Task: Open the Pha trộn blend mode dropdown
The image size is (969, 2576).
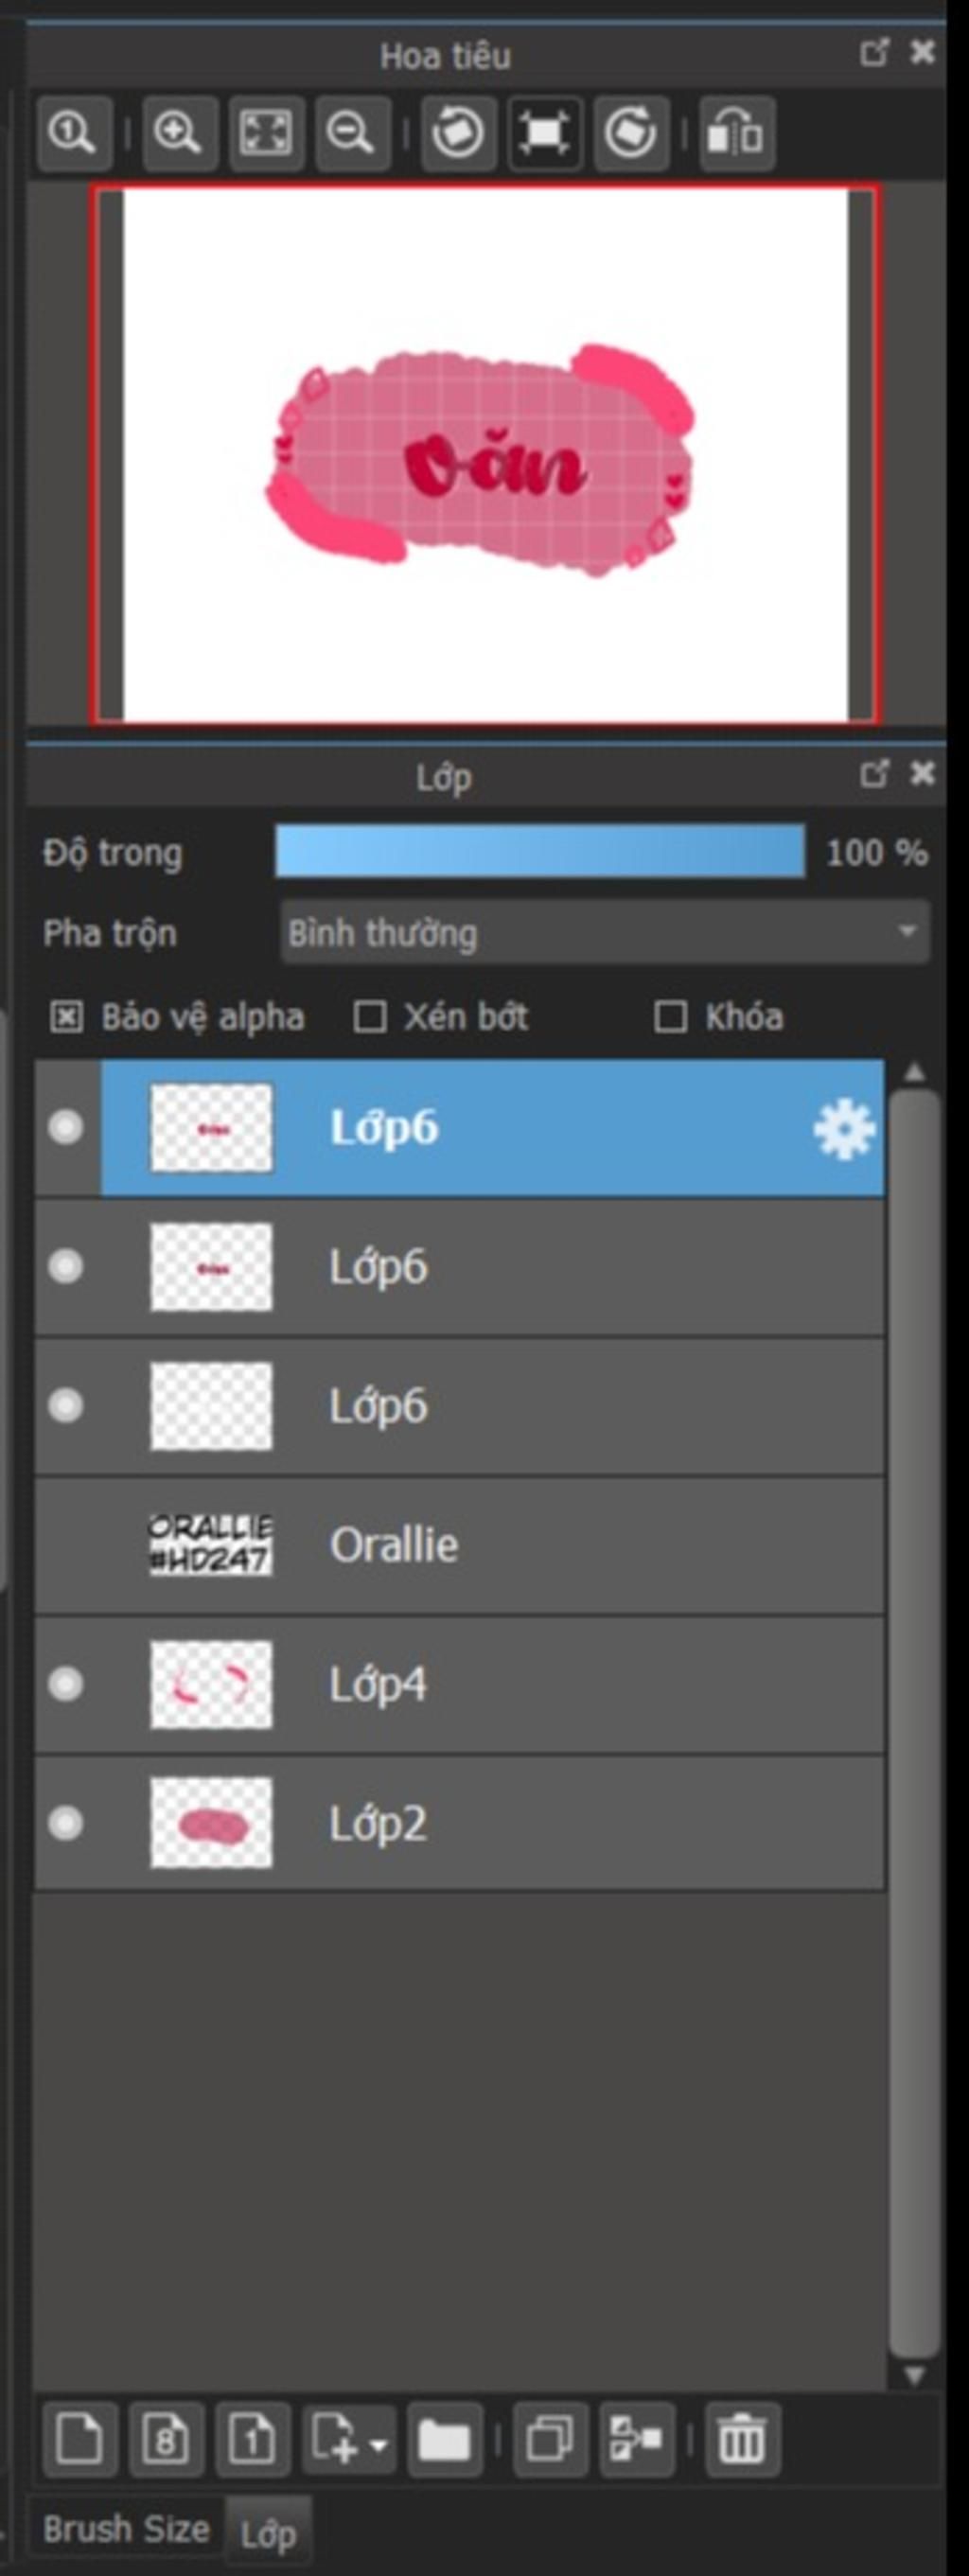Action: point(605,932)
